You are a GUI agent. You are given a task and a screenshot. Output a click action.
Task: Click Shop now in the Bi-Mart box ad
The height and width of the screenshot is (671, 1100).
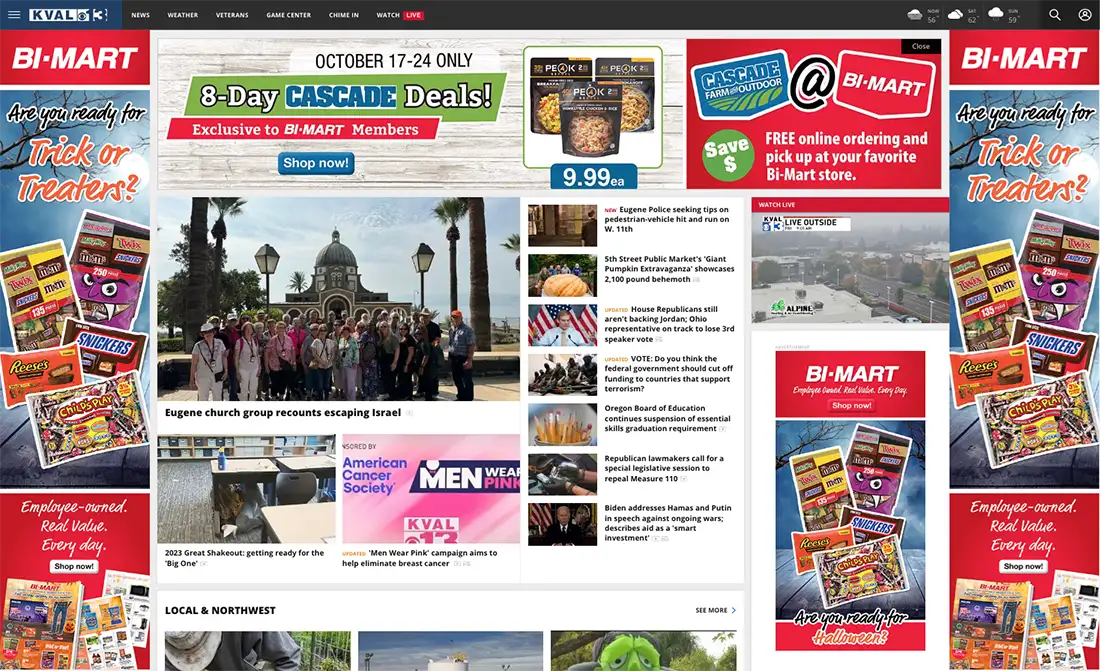851,406
